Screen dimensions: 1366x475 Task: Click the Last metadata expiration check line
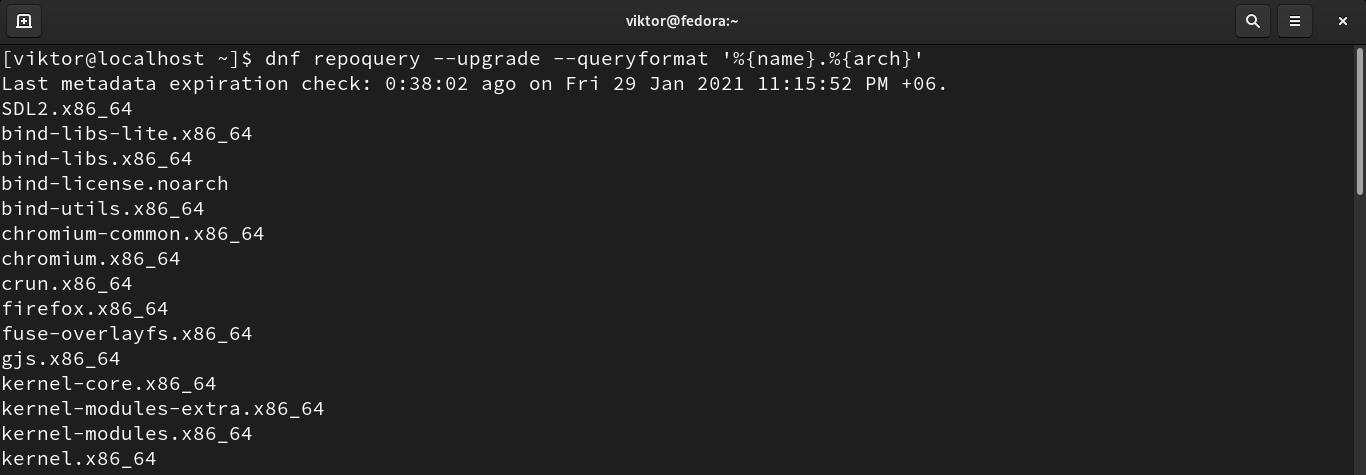point(474,84)
